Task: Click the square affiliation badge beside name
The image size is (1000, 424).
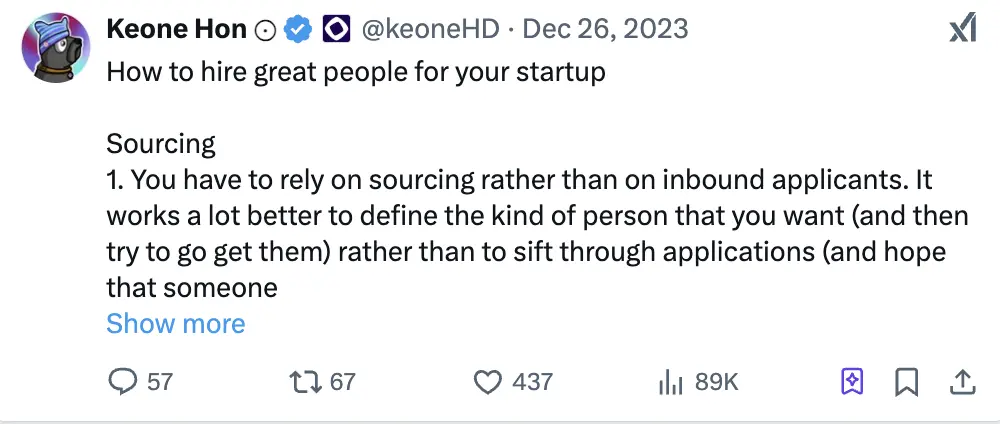Action: tap(335, 30)
